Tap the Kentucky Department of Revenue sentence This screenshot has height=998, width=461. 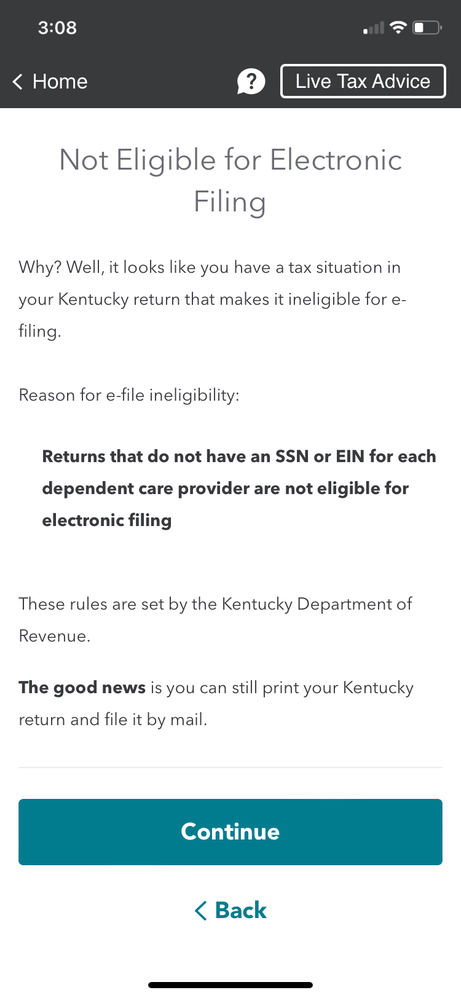pos(215,619)
